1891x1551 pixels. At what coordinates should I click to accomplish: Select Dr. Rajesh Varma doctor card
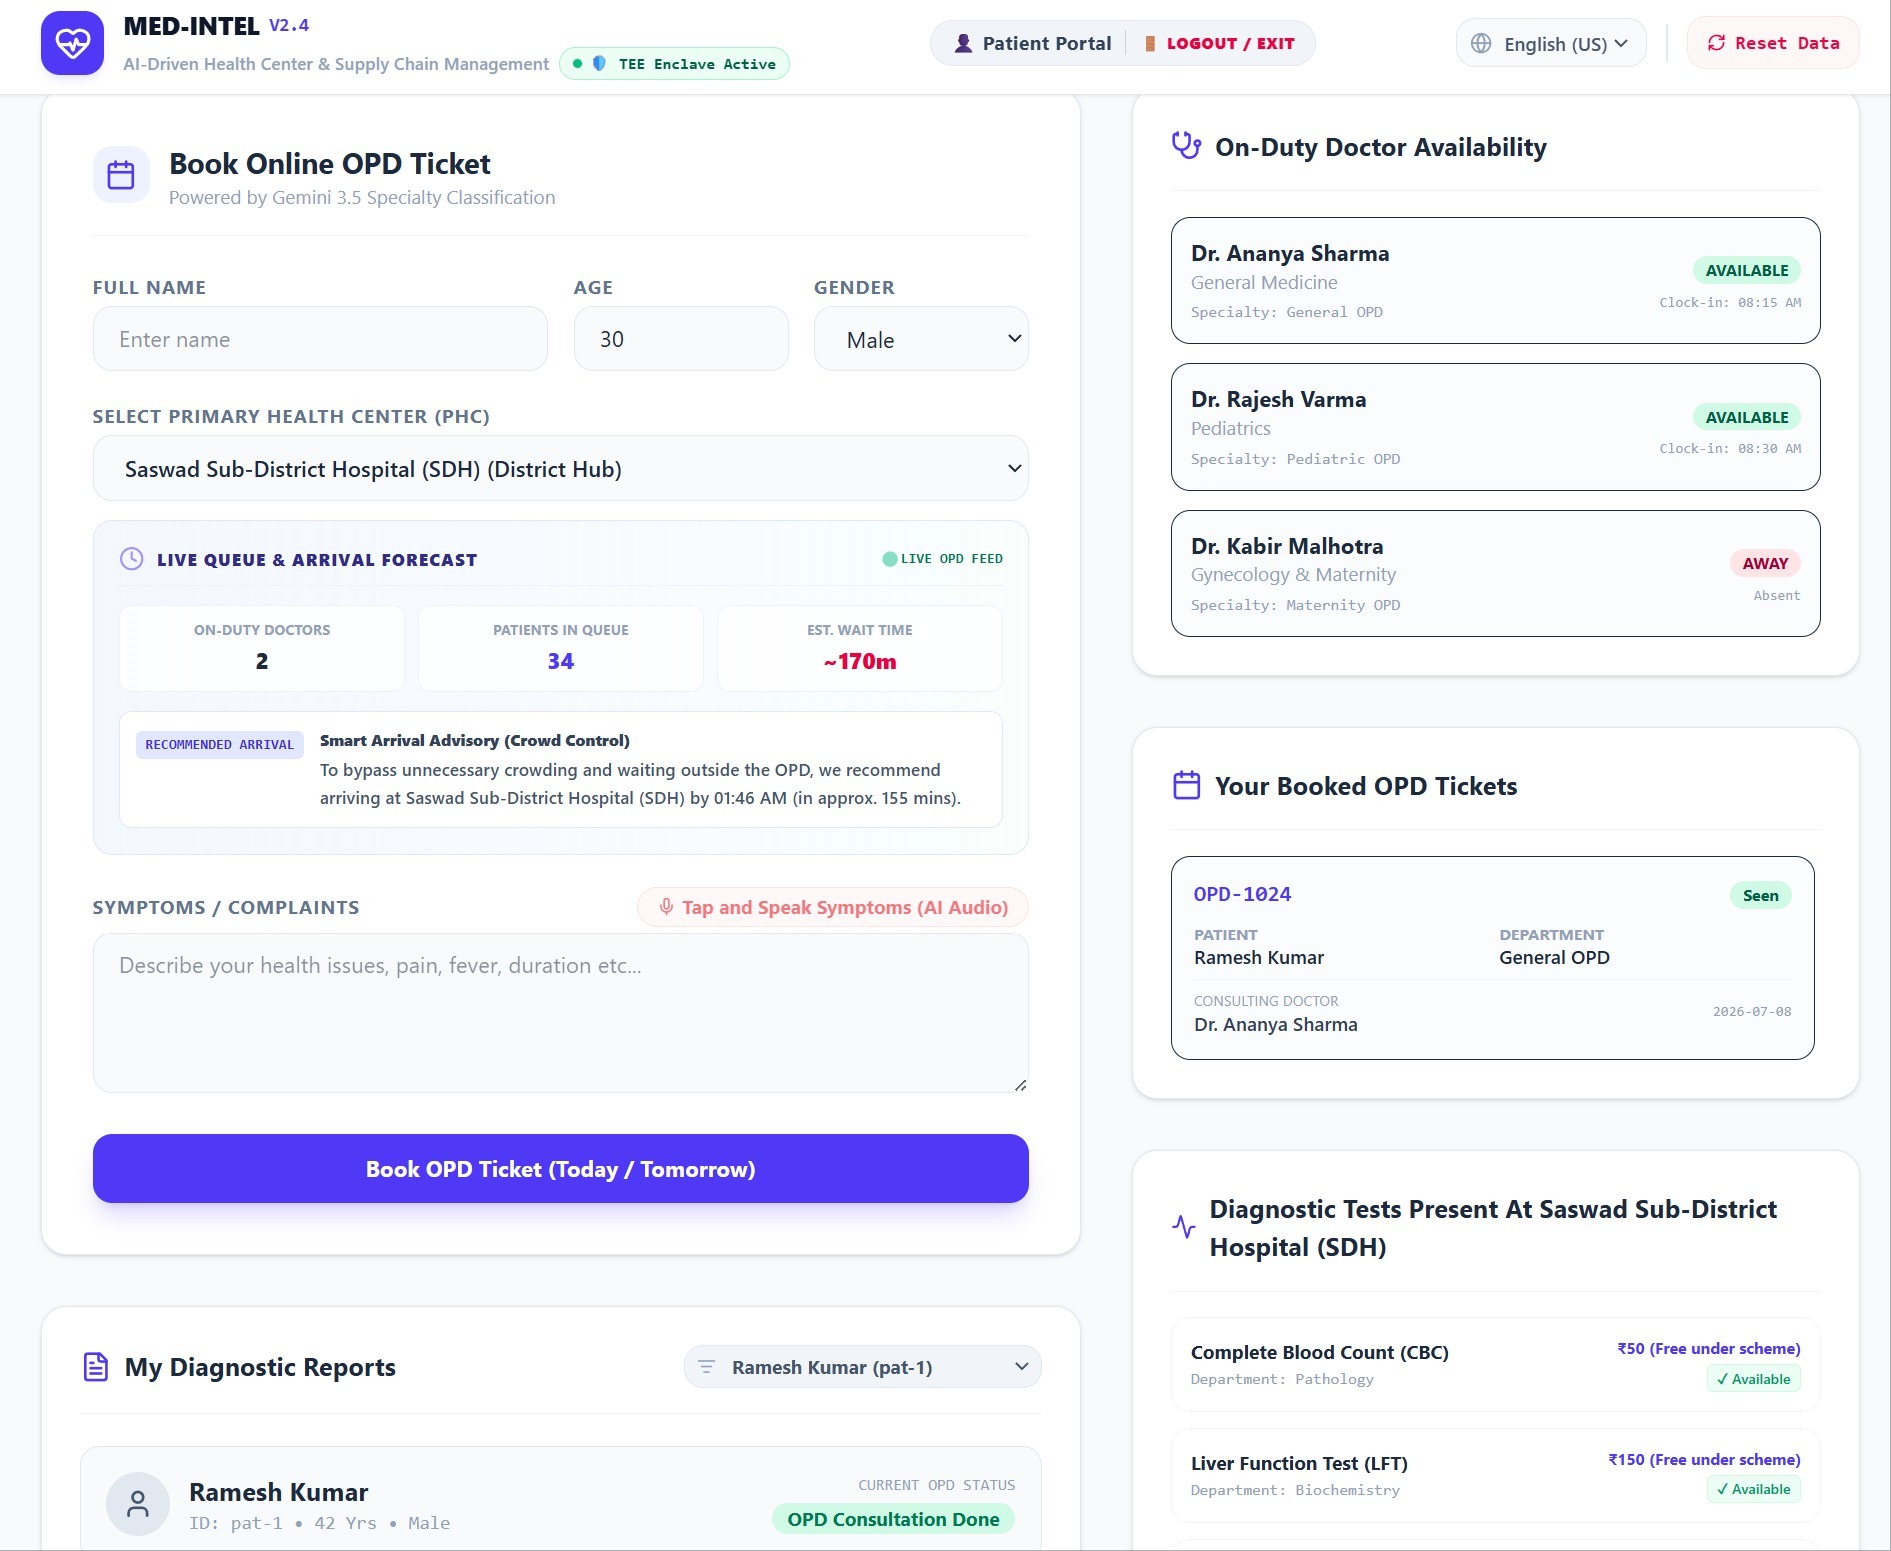pyautogui.click(x=1496, y=427)
